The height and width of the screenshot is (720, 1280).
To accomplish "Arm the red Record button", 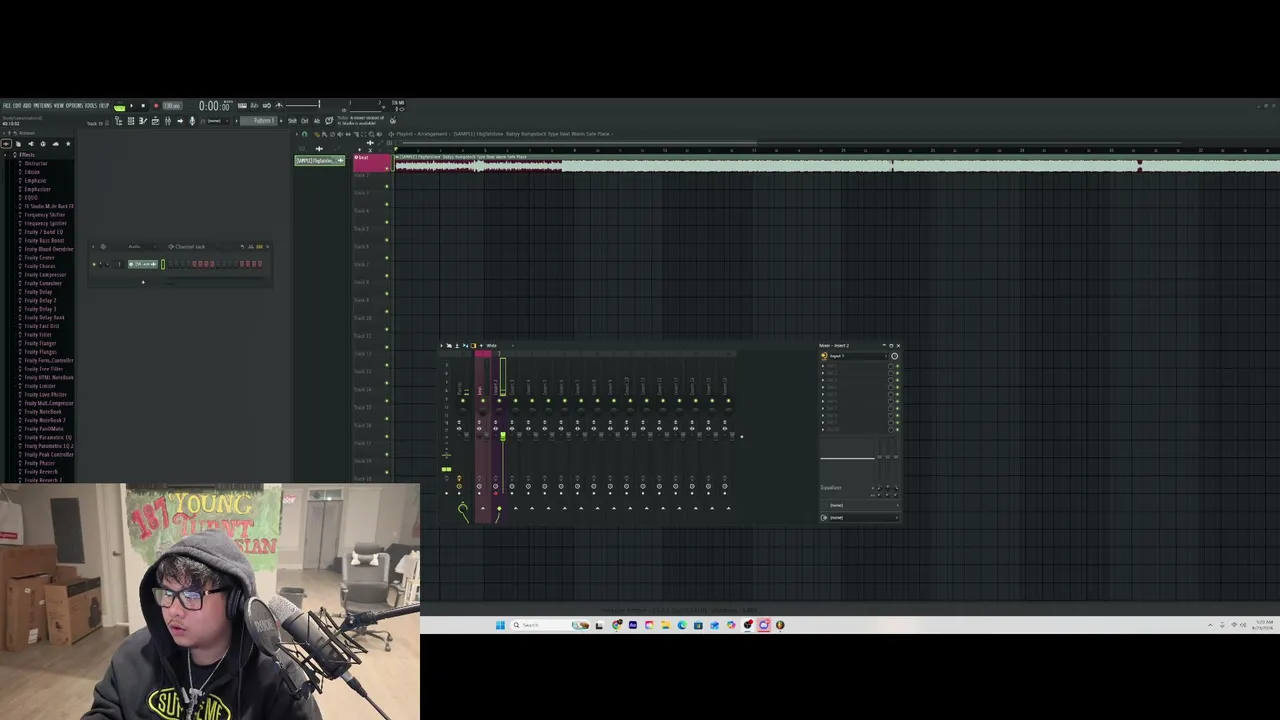I will click(155, 106).
